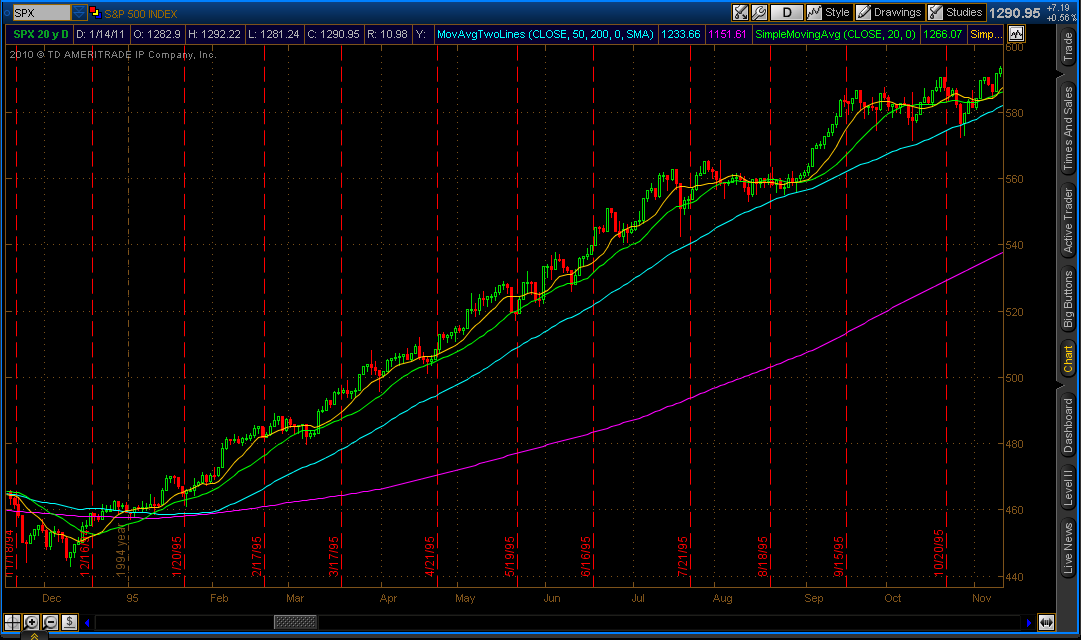Expand the double chevron panel at bottom left

pyautogui.click(x=34, y=636)
